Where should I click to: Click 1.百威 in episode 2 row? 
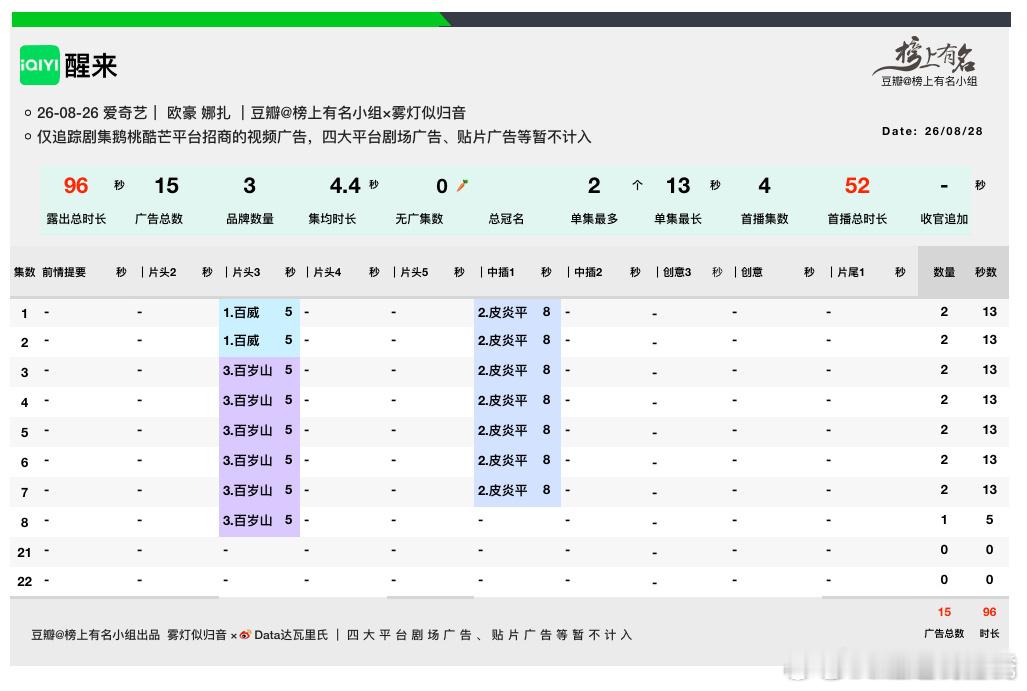pos(241,341)
